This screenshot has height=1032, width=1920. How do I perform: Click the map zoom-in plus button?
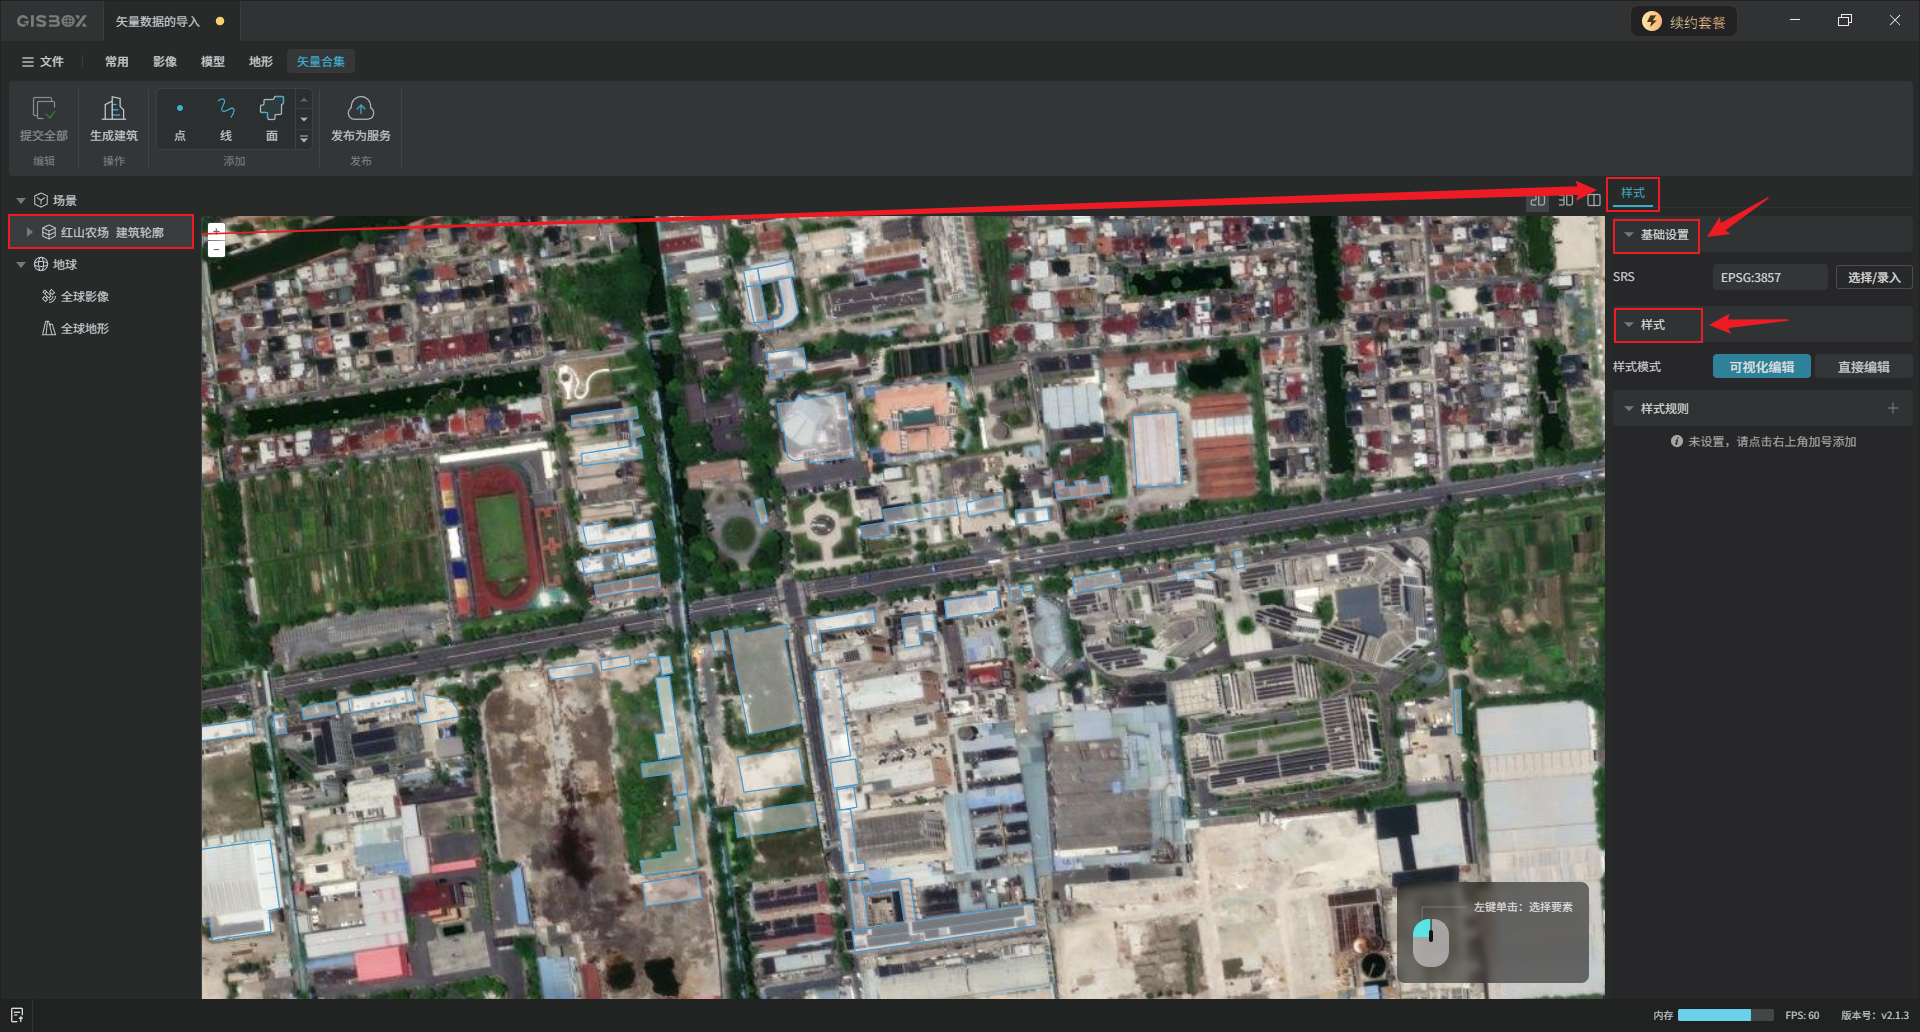pyautogui.click(x=216, y=230)
